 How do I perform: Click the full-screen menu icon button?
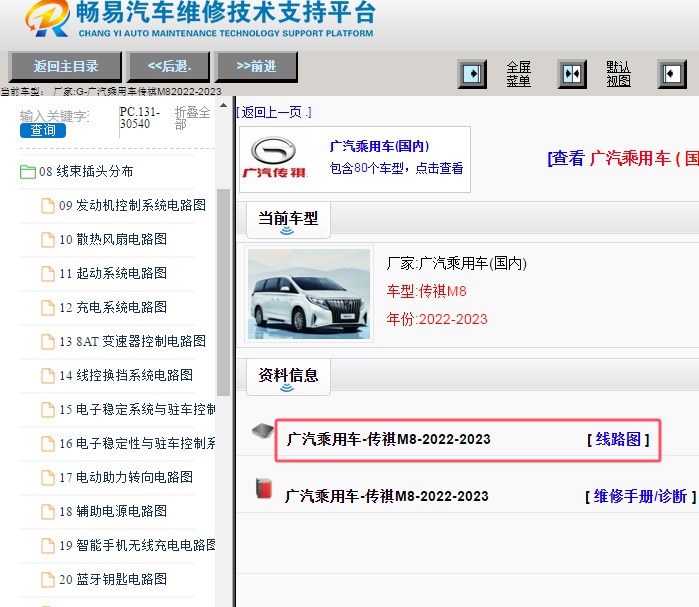tap(472, 74)
